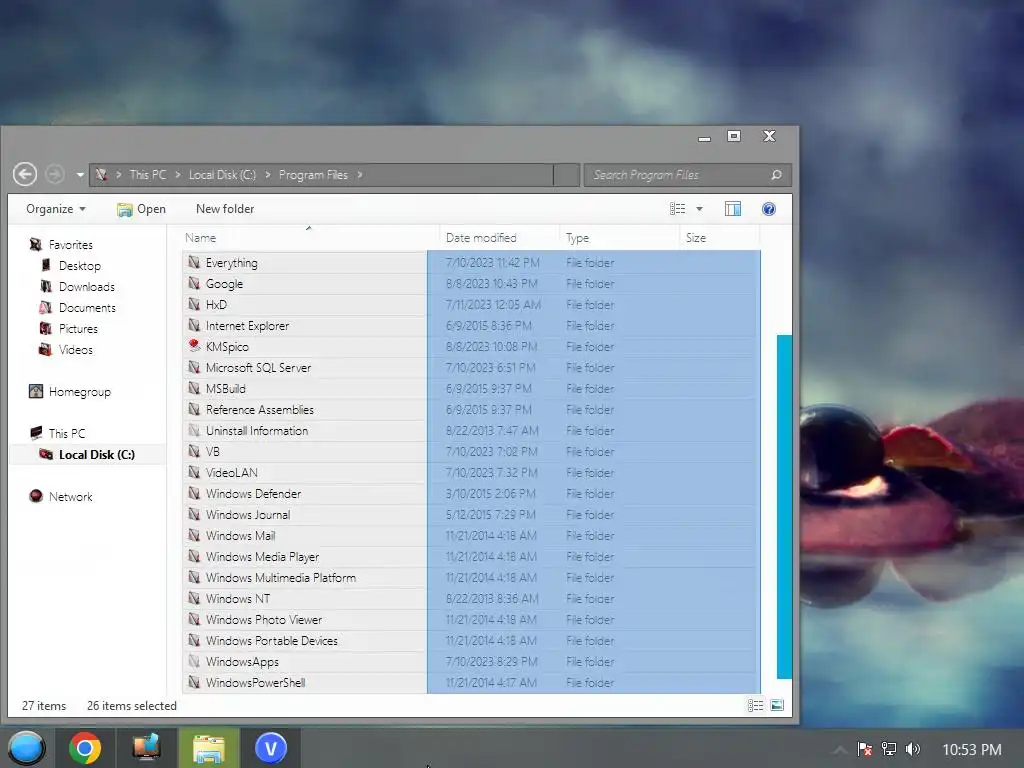Switch to large icons view in status bar
This screenshot has width=1024, height=768.
[x=776, y=705]
